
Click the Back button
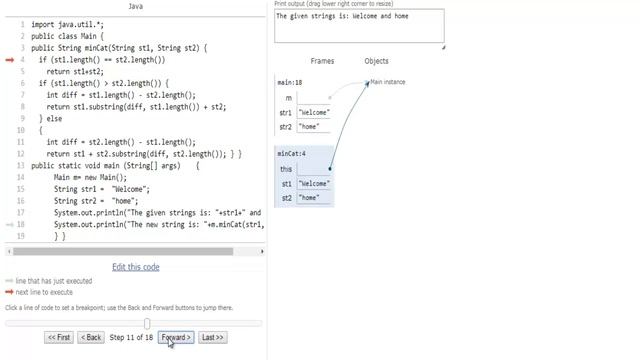[91, 337]
